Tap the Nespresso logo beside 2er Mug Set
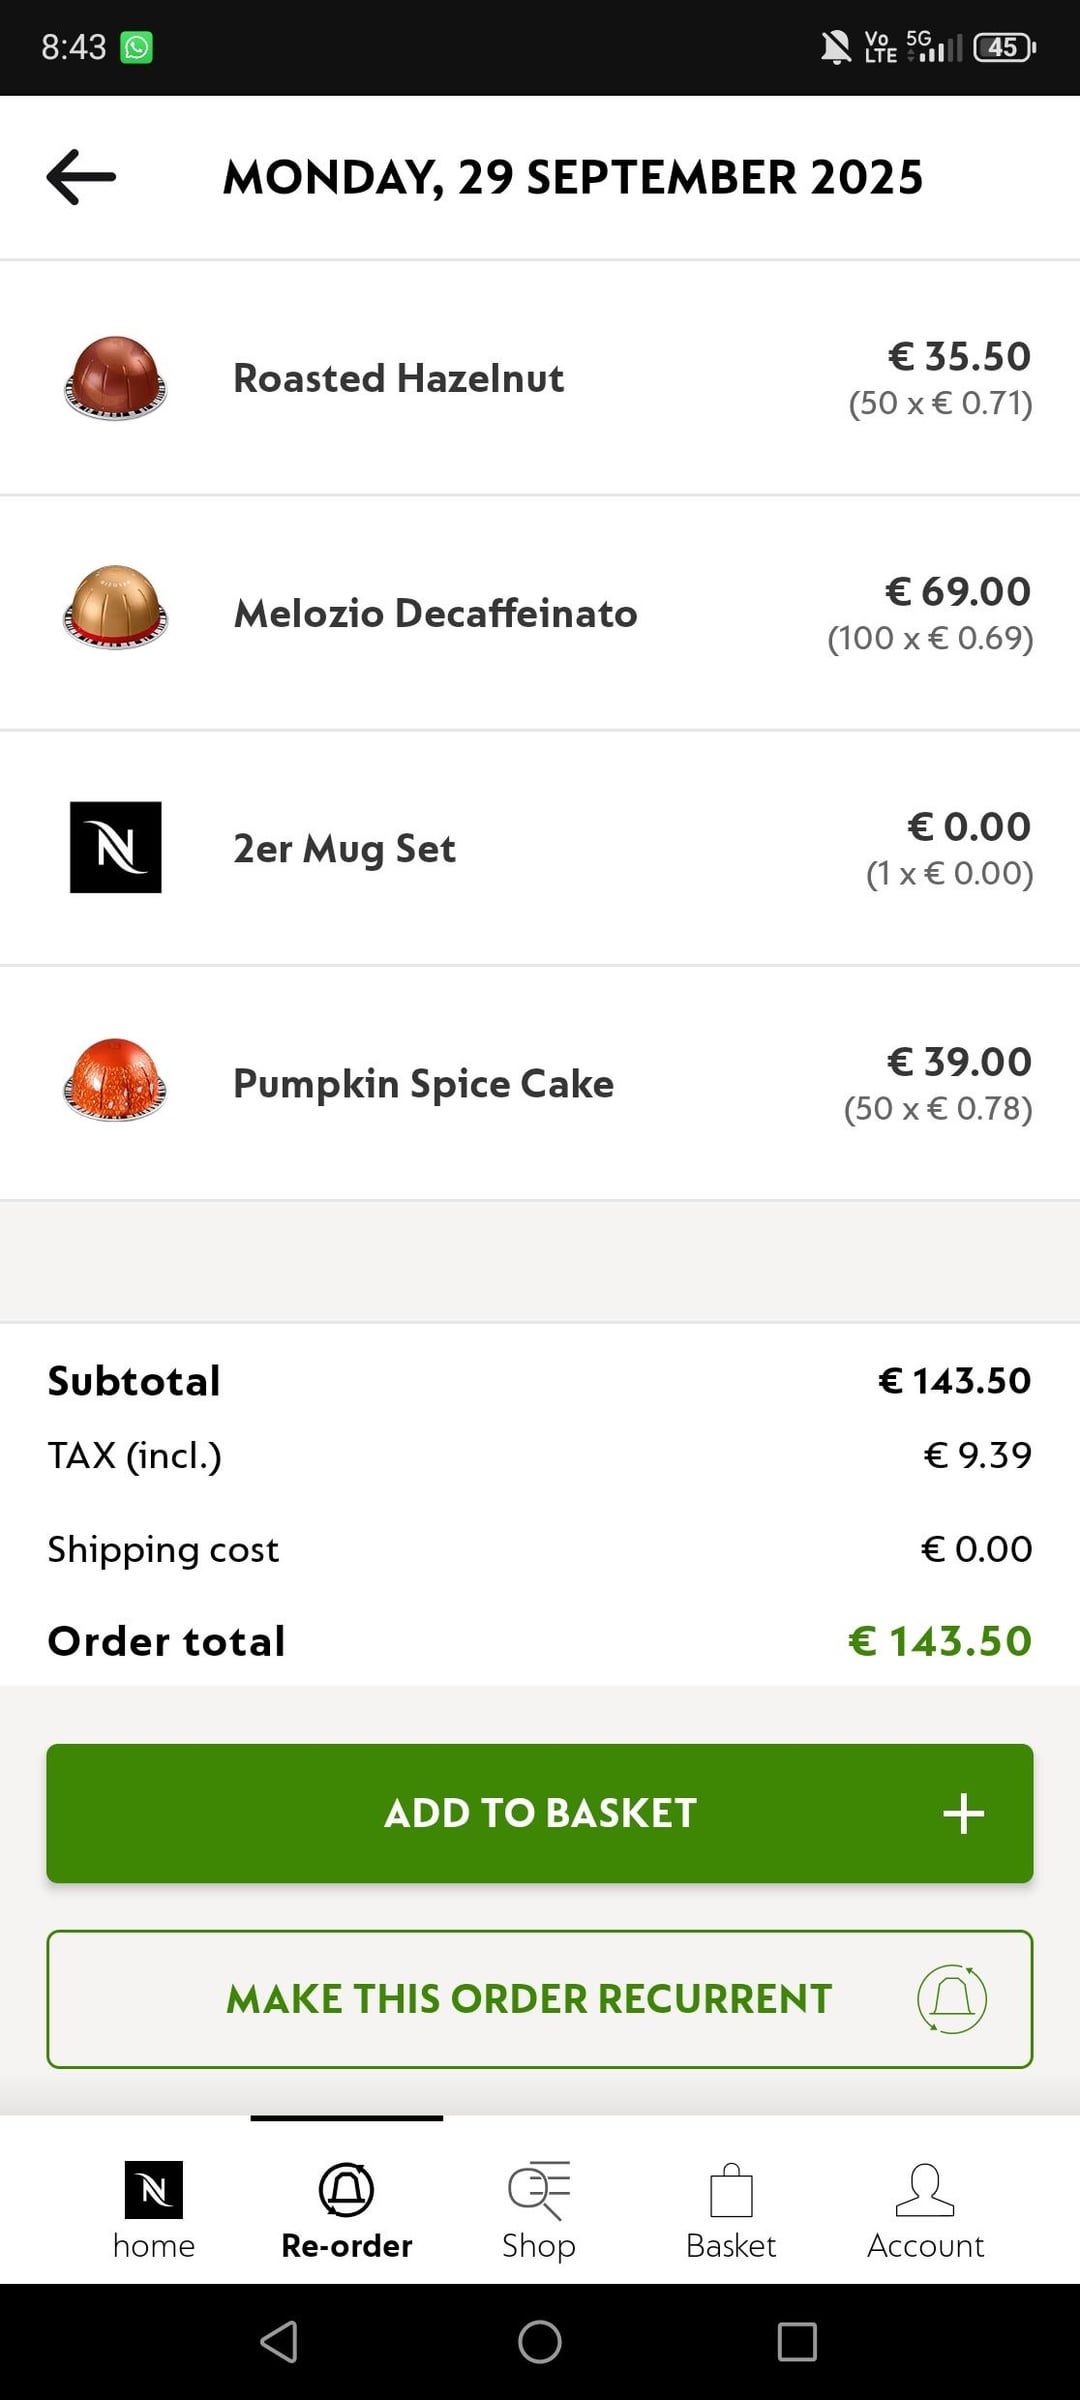 point(115,847)
